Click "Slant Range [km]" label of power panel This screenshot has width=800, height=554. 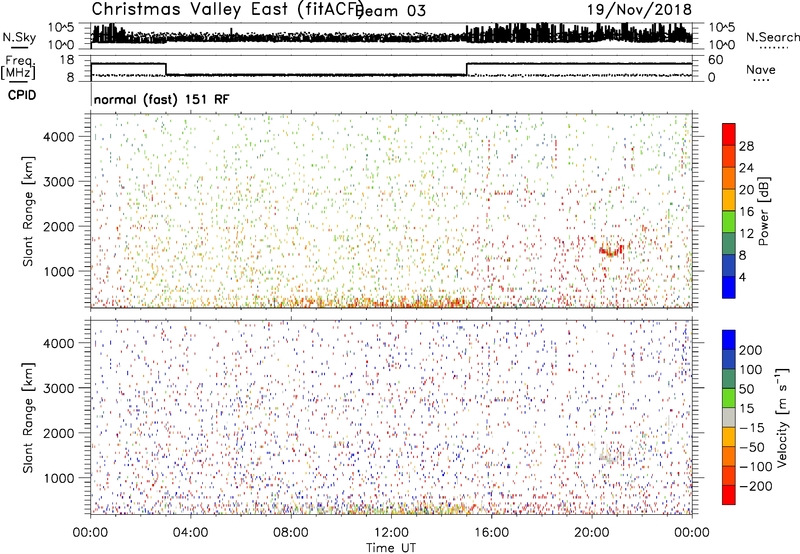(x=28, y=211)
